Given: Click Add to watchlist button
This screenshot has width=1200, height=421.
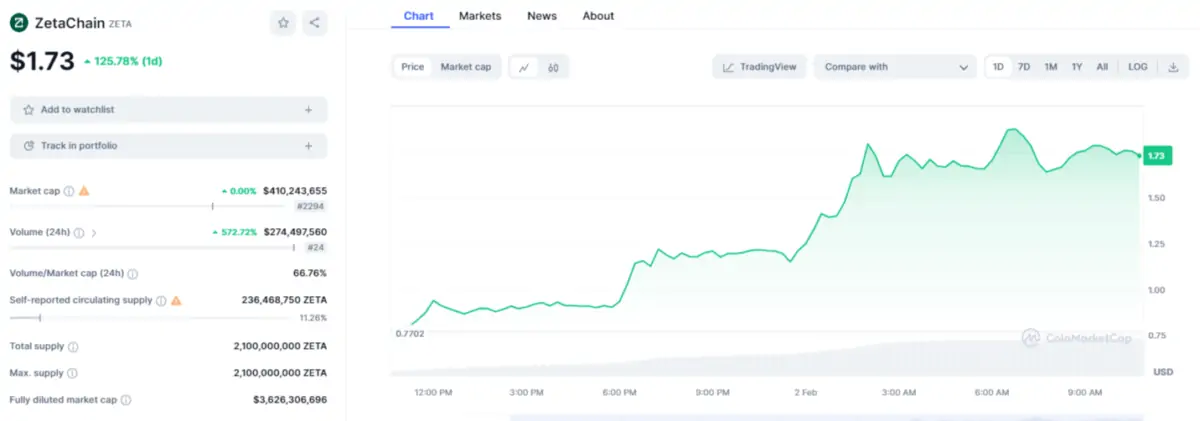Looking at the screenshot, I should tap(169, 110).
